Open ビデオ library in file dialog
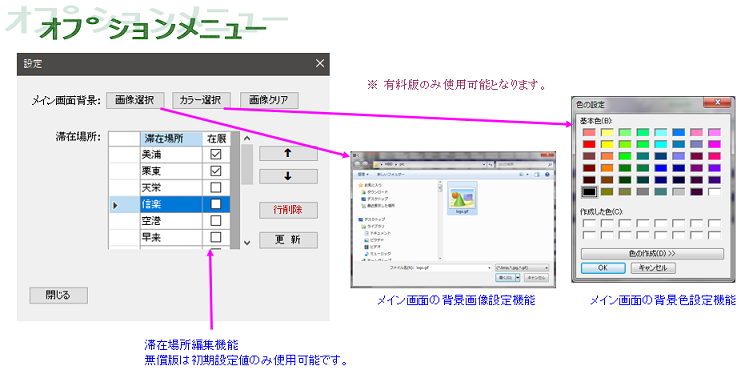The height and width of the screenshot is (370, 741). coord(372,247)
